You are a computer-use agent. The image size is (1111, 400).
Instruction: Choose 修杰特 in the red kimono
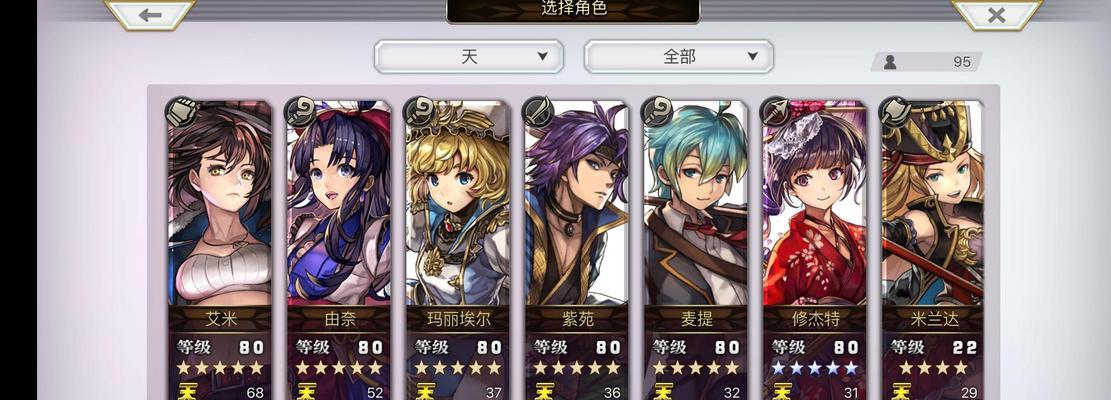tap(814, 249)
